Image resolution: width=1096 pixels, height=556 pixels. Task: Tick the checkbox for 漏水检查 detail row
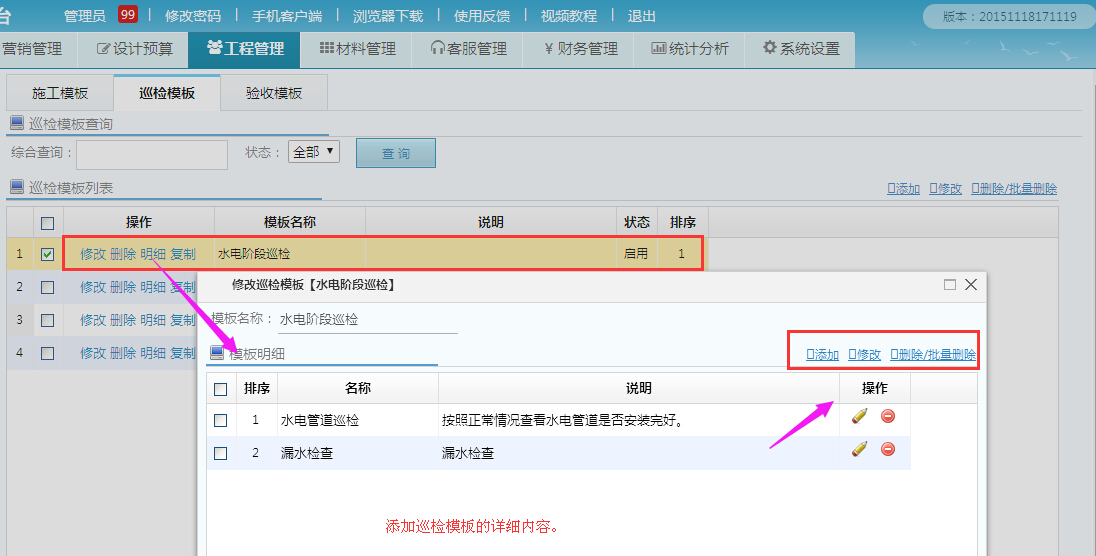(221, 453)
